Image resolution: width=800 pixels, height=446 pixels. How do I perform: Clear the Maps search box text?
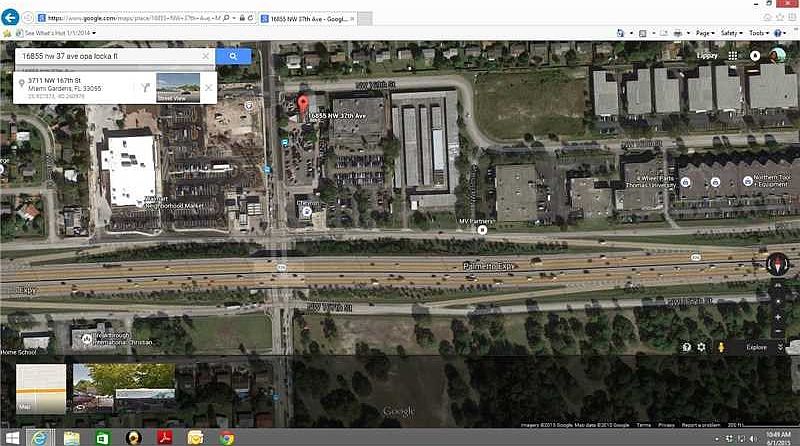pos(206,56)
